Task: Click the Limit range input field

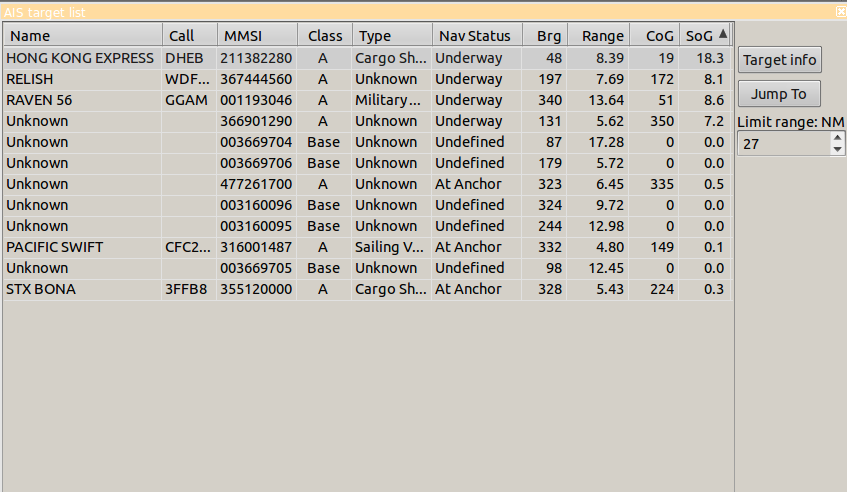Action: [784, 144]
